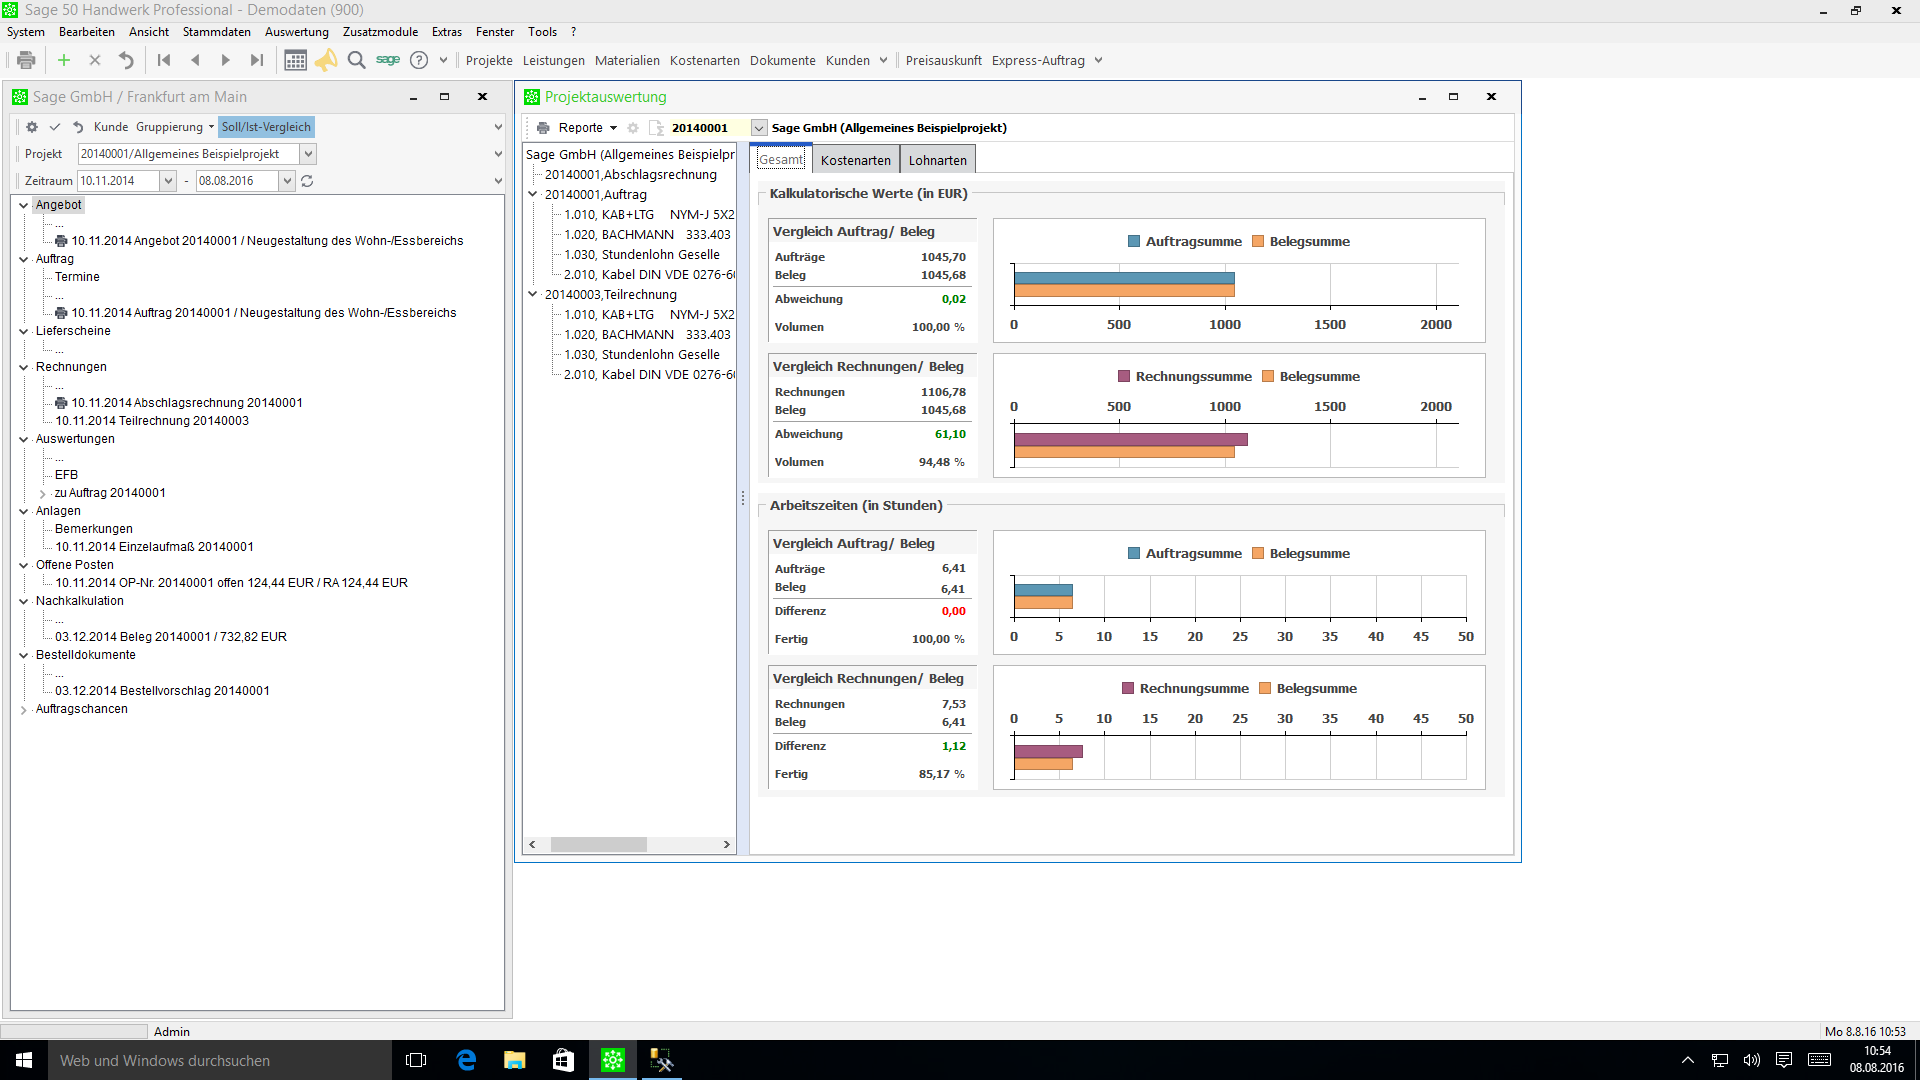
Task: Click the delete X icon in toolbar
Action: (x=95, y=60)
